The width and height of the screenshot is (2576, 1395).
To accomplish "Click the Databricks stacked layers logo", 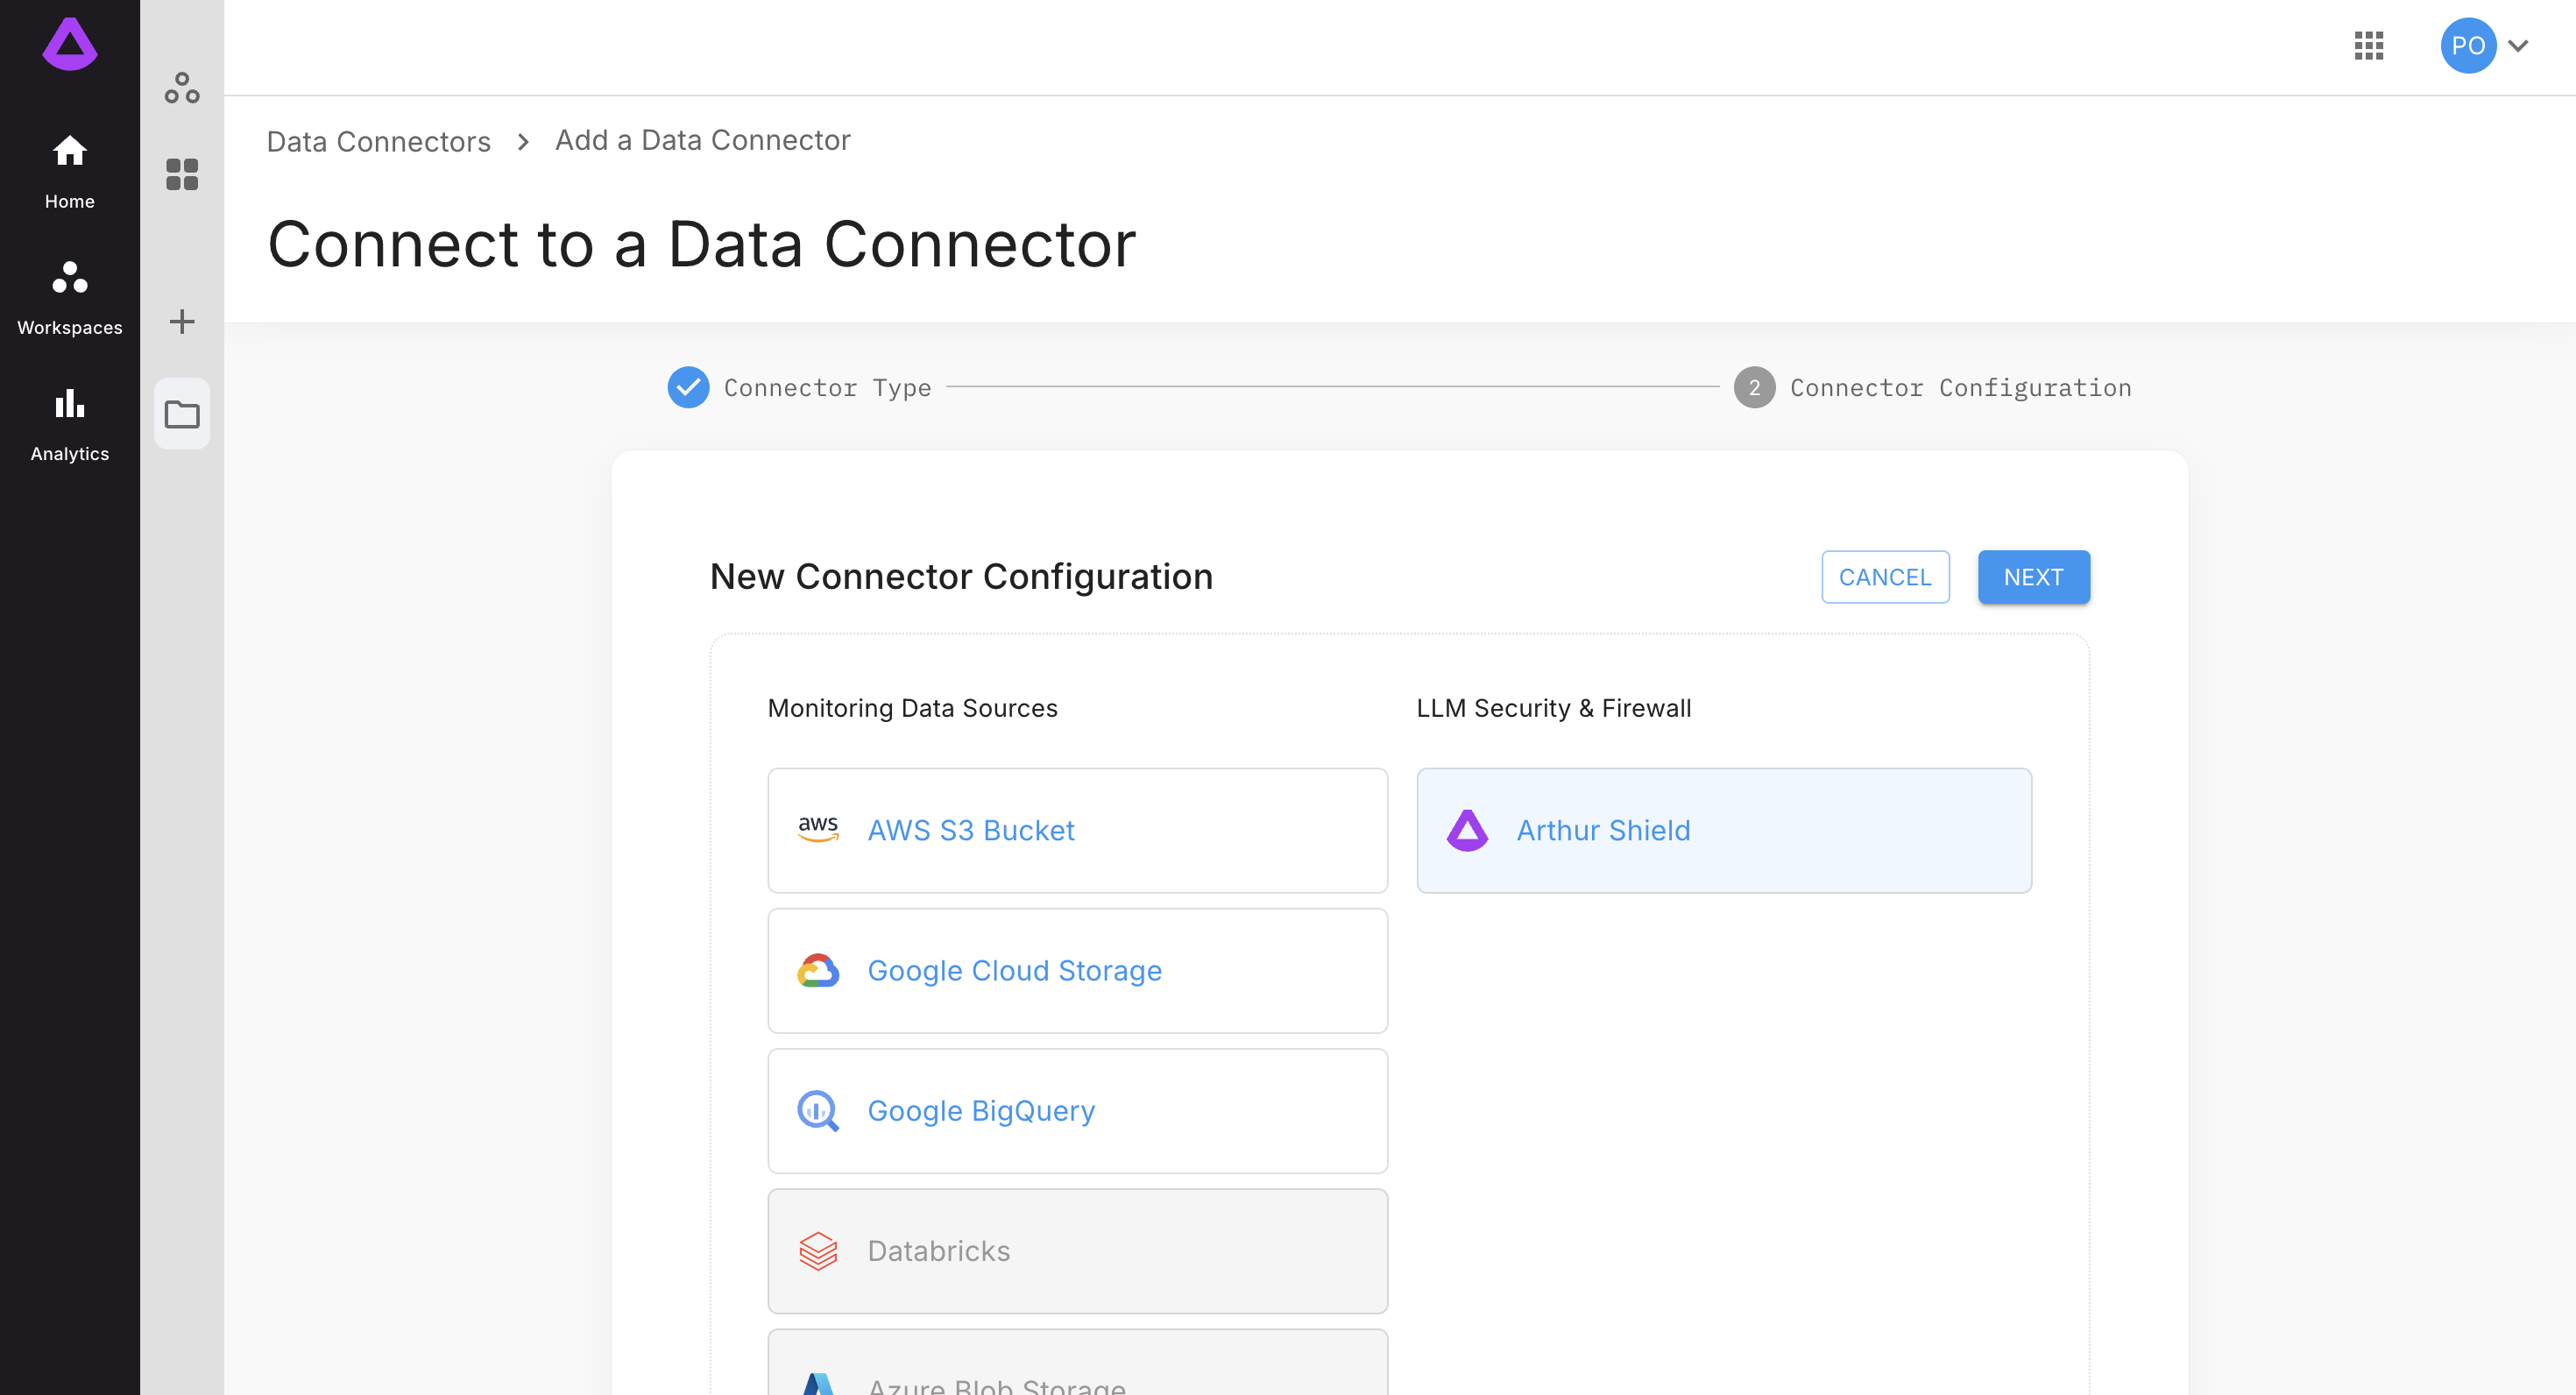I will pos(818,1250).
